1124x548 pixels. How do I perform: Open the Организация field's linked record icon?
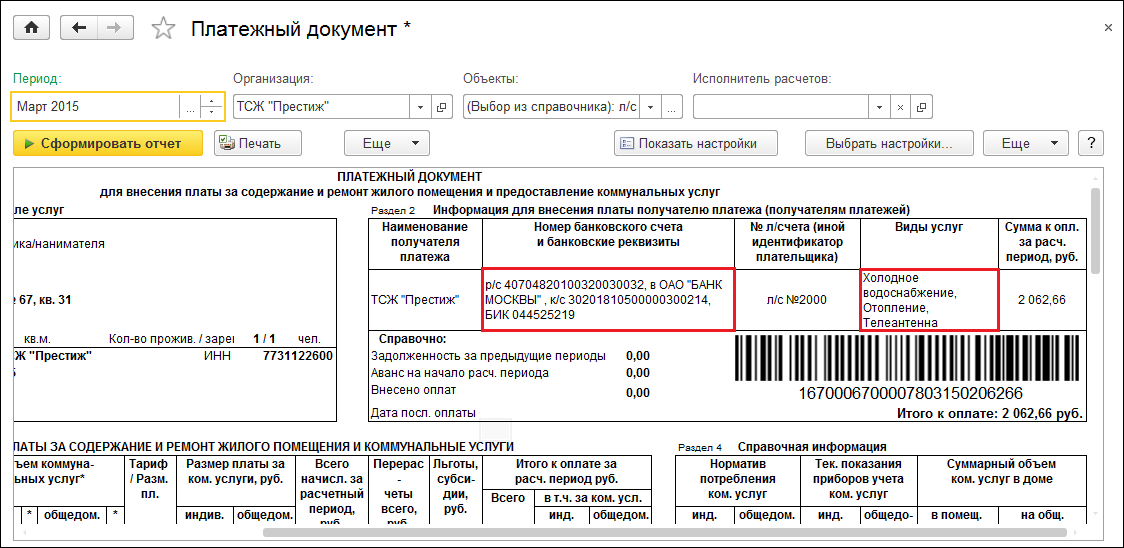pyautogui.click(x=442, y=106)
